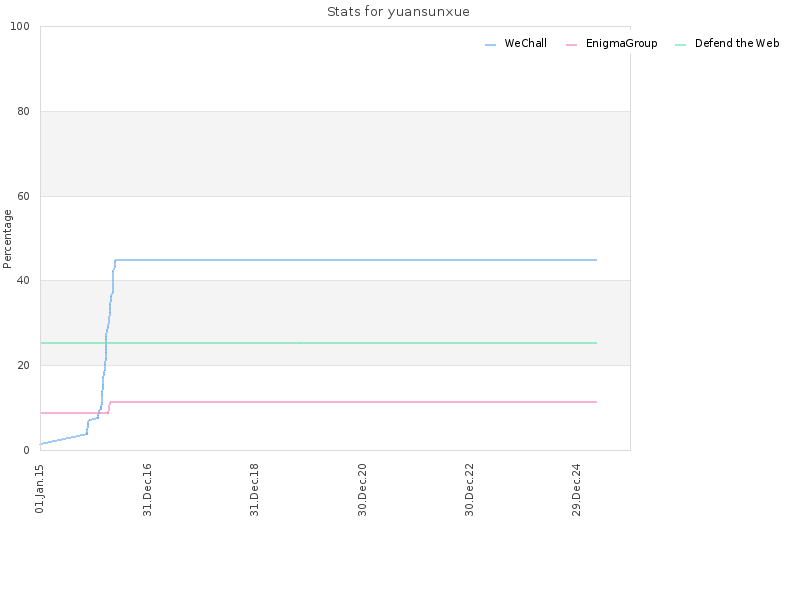Click the green Defend the Web data line

(318, 343)
